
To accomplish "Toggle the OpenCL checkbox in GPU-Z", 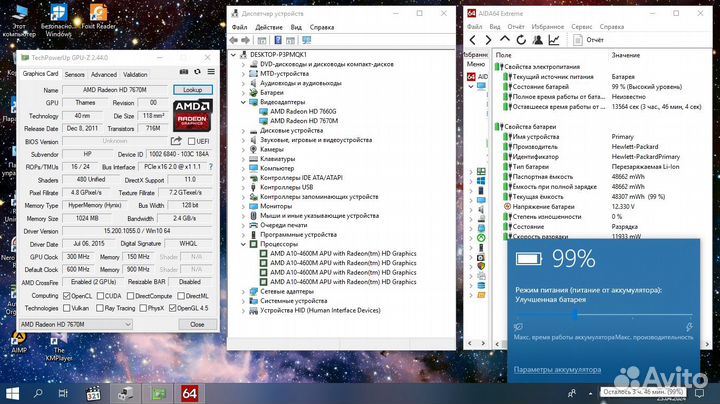I will tap(67, 296).
